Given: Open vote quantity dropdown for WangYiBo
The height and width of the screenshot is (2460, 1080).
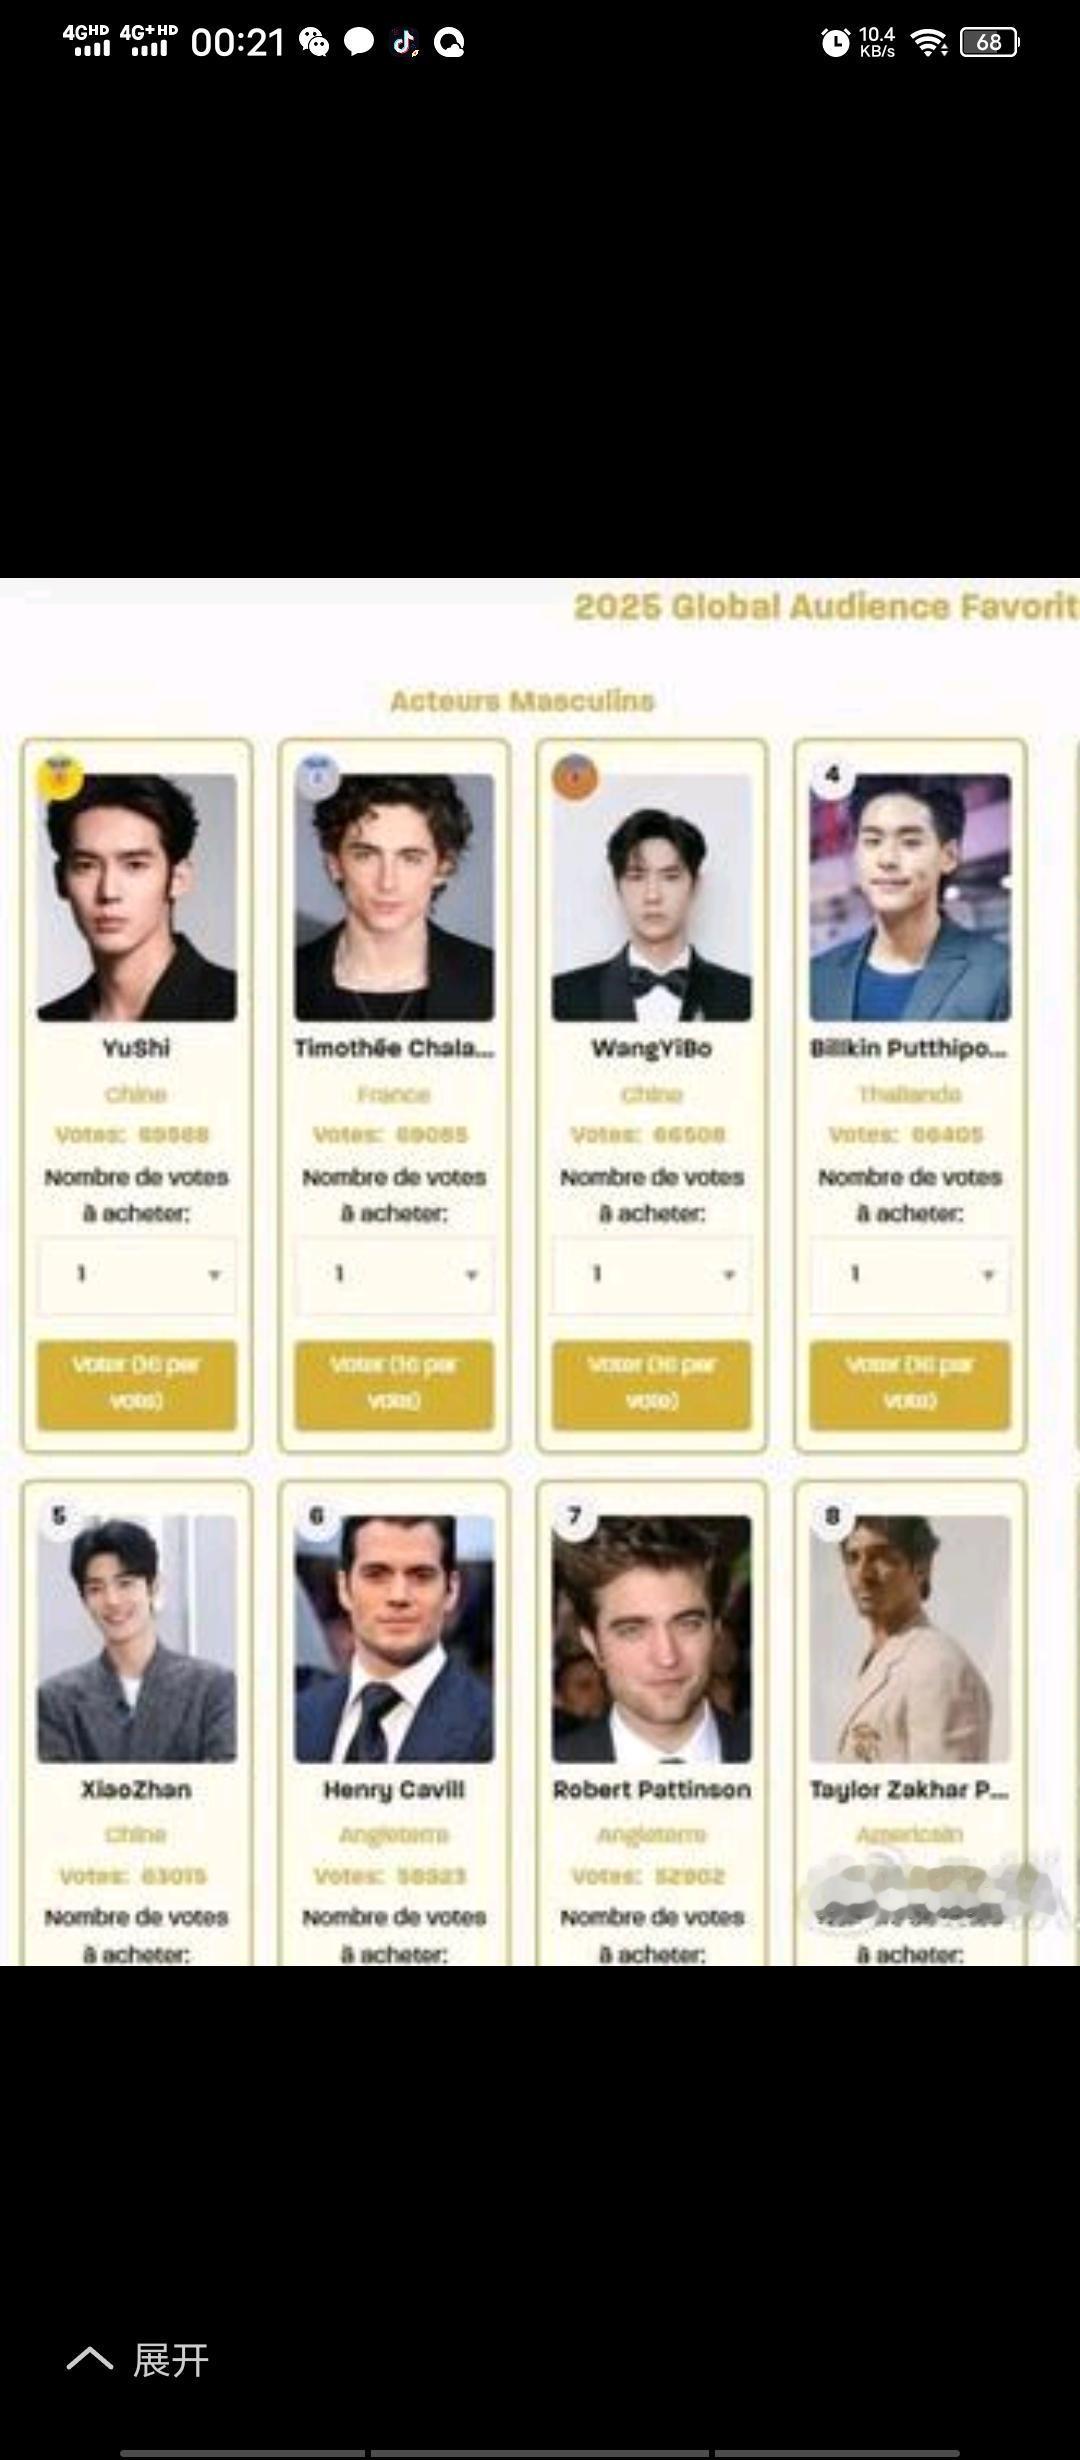Looking at the screenshot, I should click(652, 1274).
